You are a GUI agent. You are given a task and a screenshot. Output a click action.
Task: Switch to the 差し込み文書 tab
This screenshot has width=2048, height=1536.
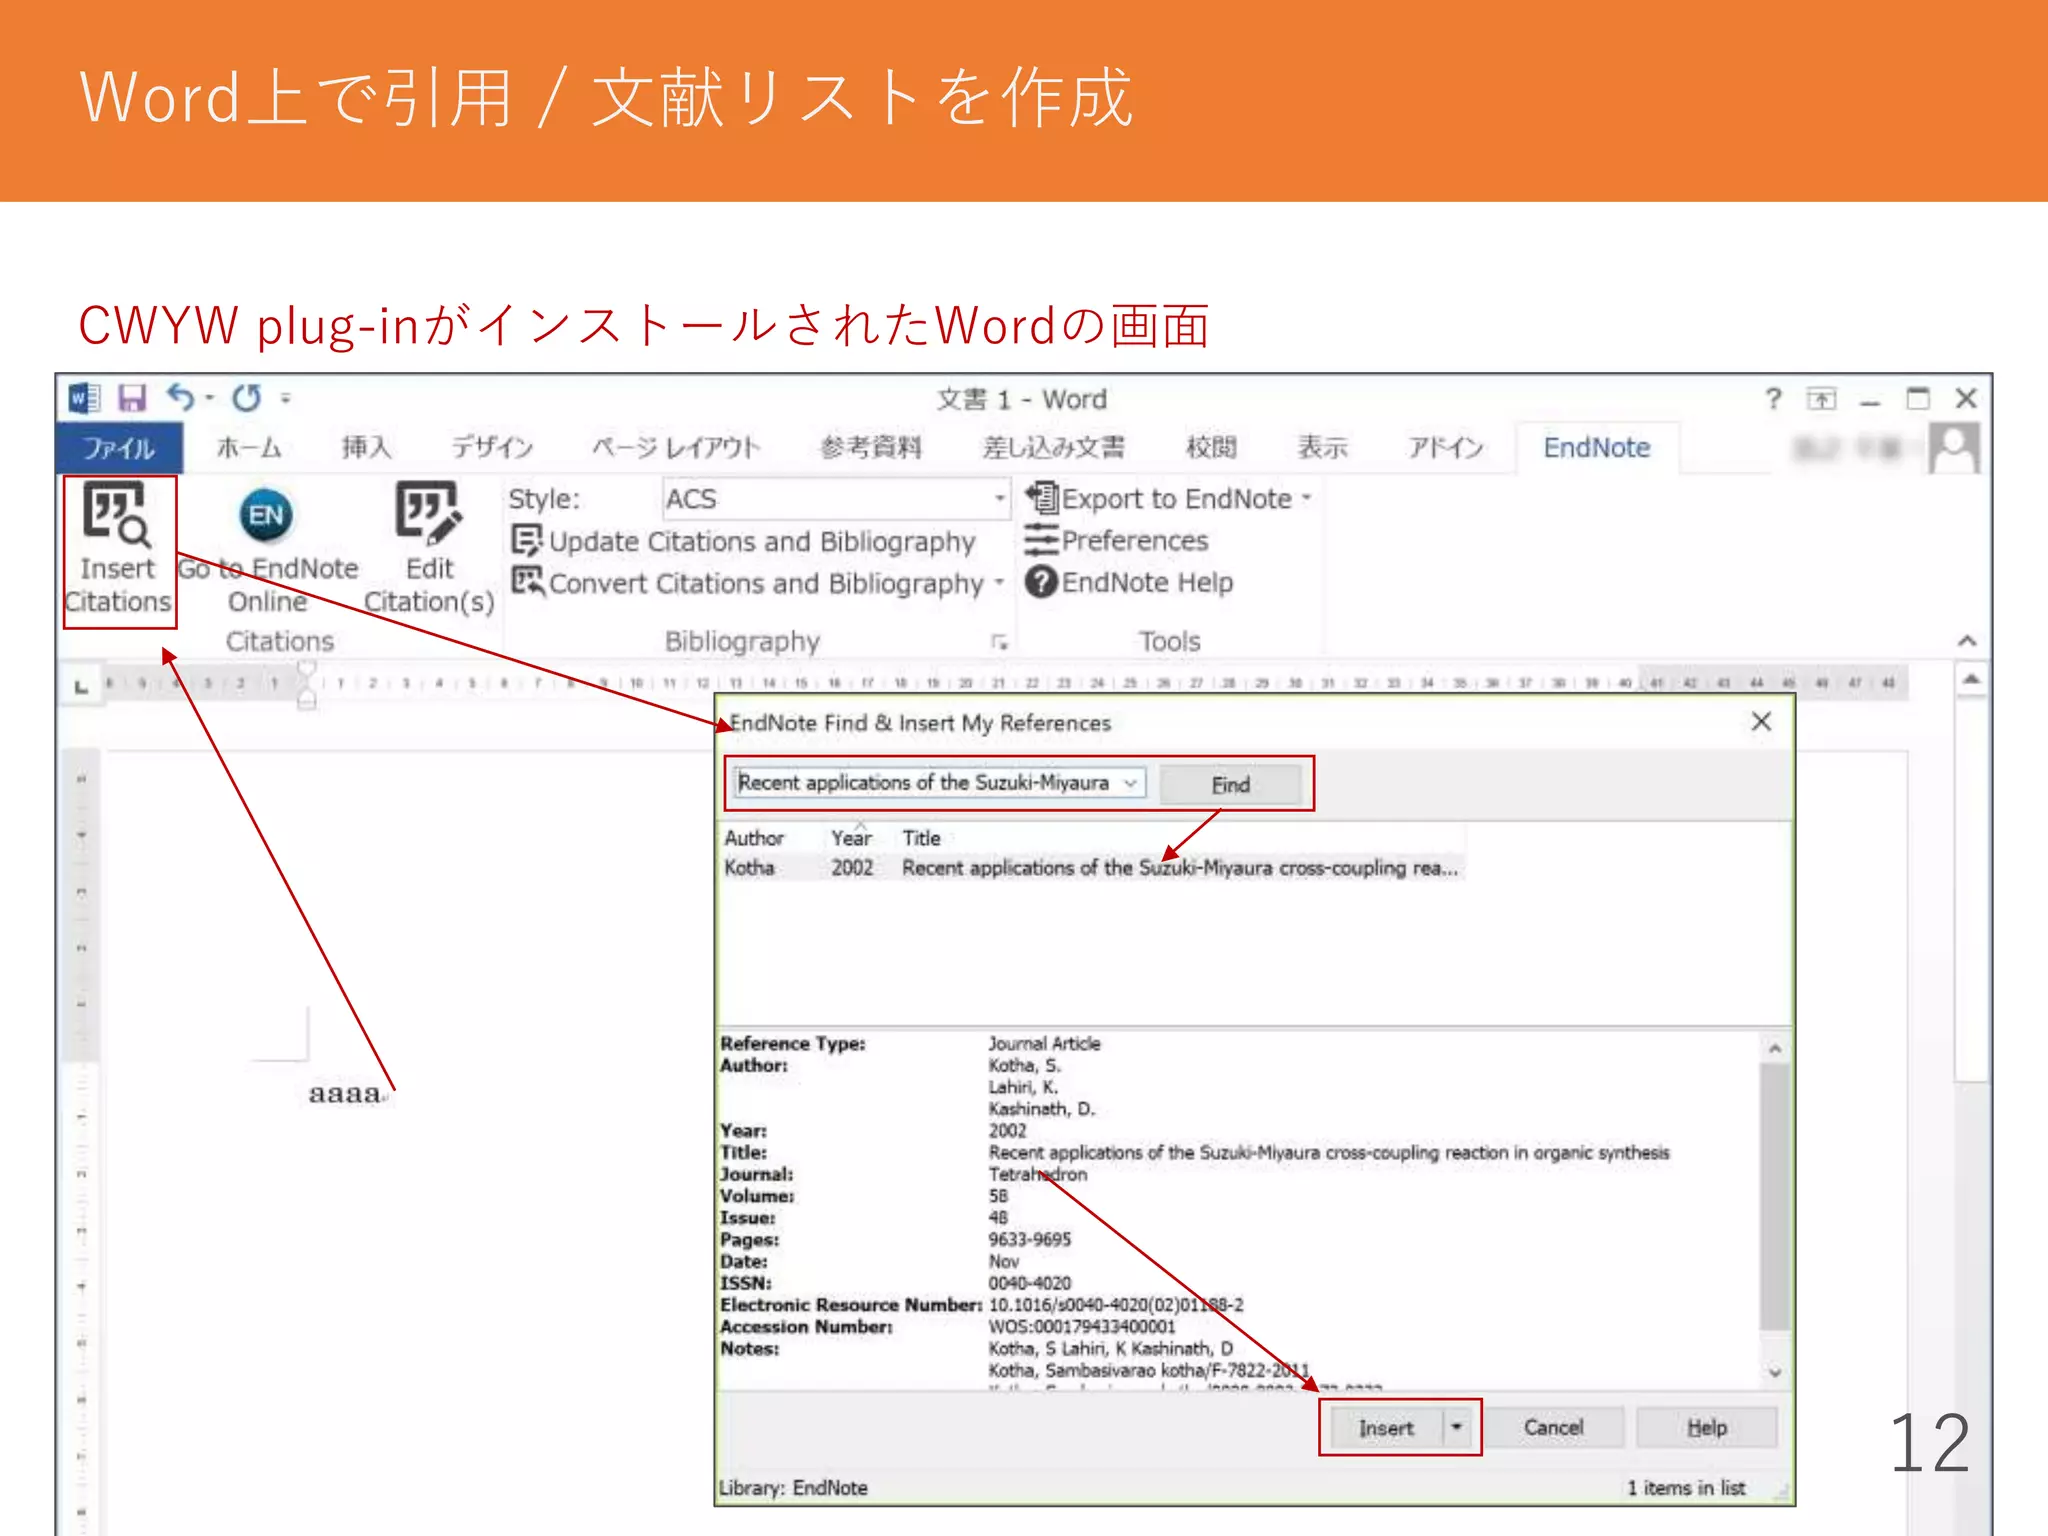(x=1052, y=447)
